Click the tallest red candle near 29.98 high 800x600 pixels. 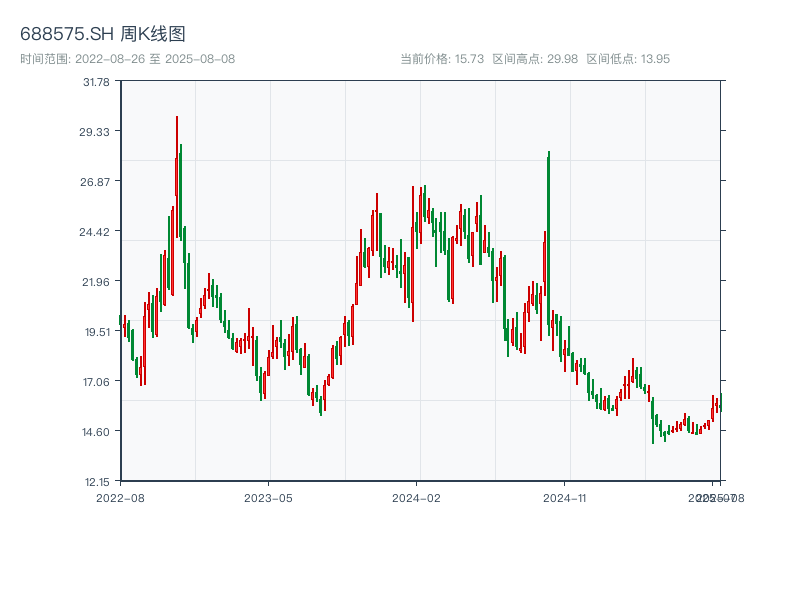pos(177,177)
